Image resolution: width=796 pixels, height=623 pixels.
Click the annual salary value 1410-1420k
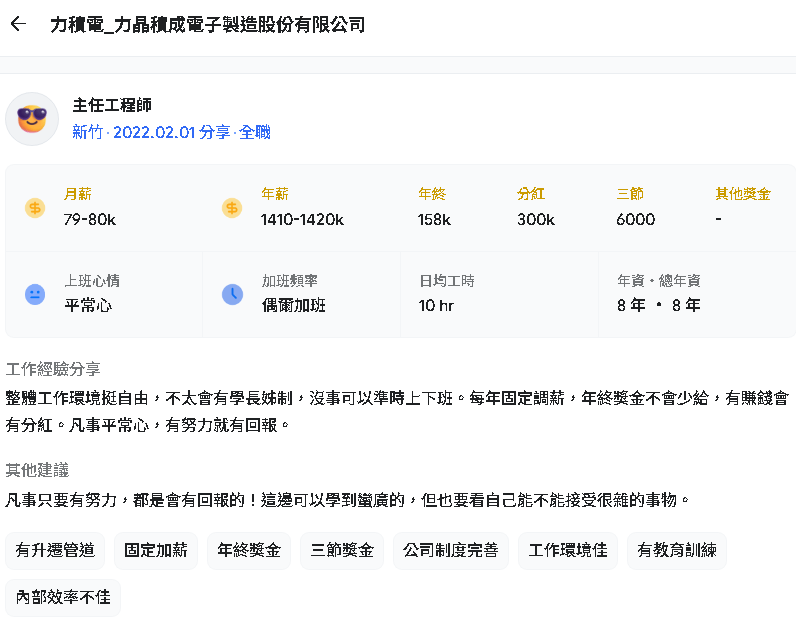click(302, 219)
